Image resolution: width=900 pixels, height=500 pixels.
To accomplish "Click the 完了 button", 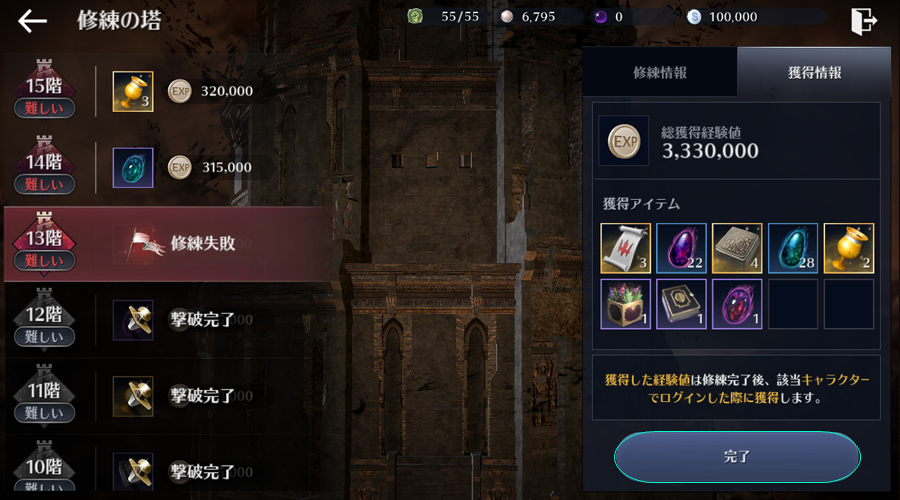I will click(737, 457).
